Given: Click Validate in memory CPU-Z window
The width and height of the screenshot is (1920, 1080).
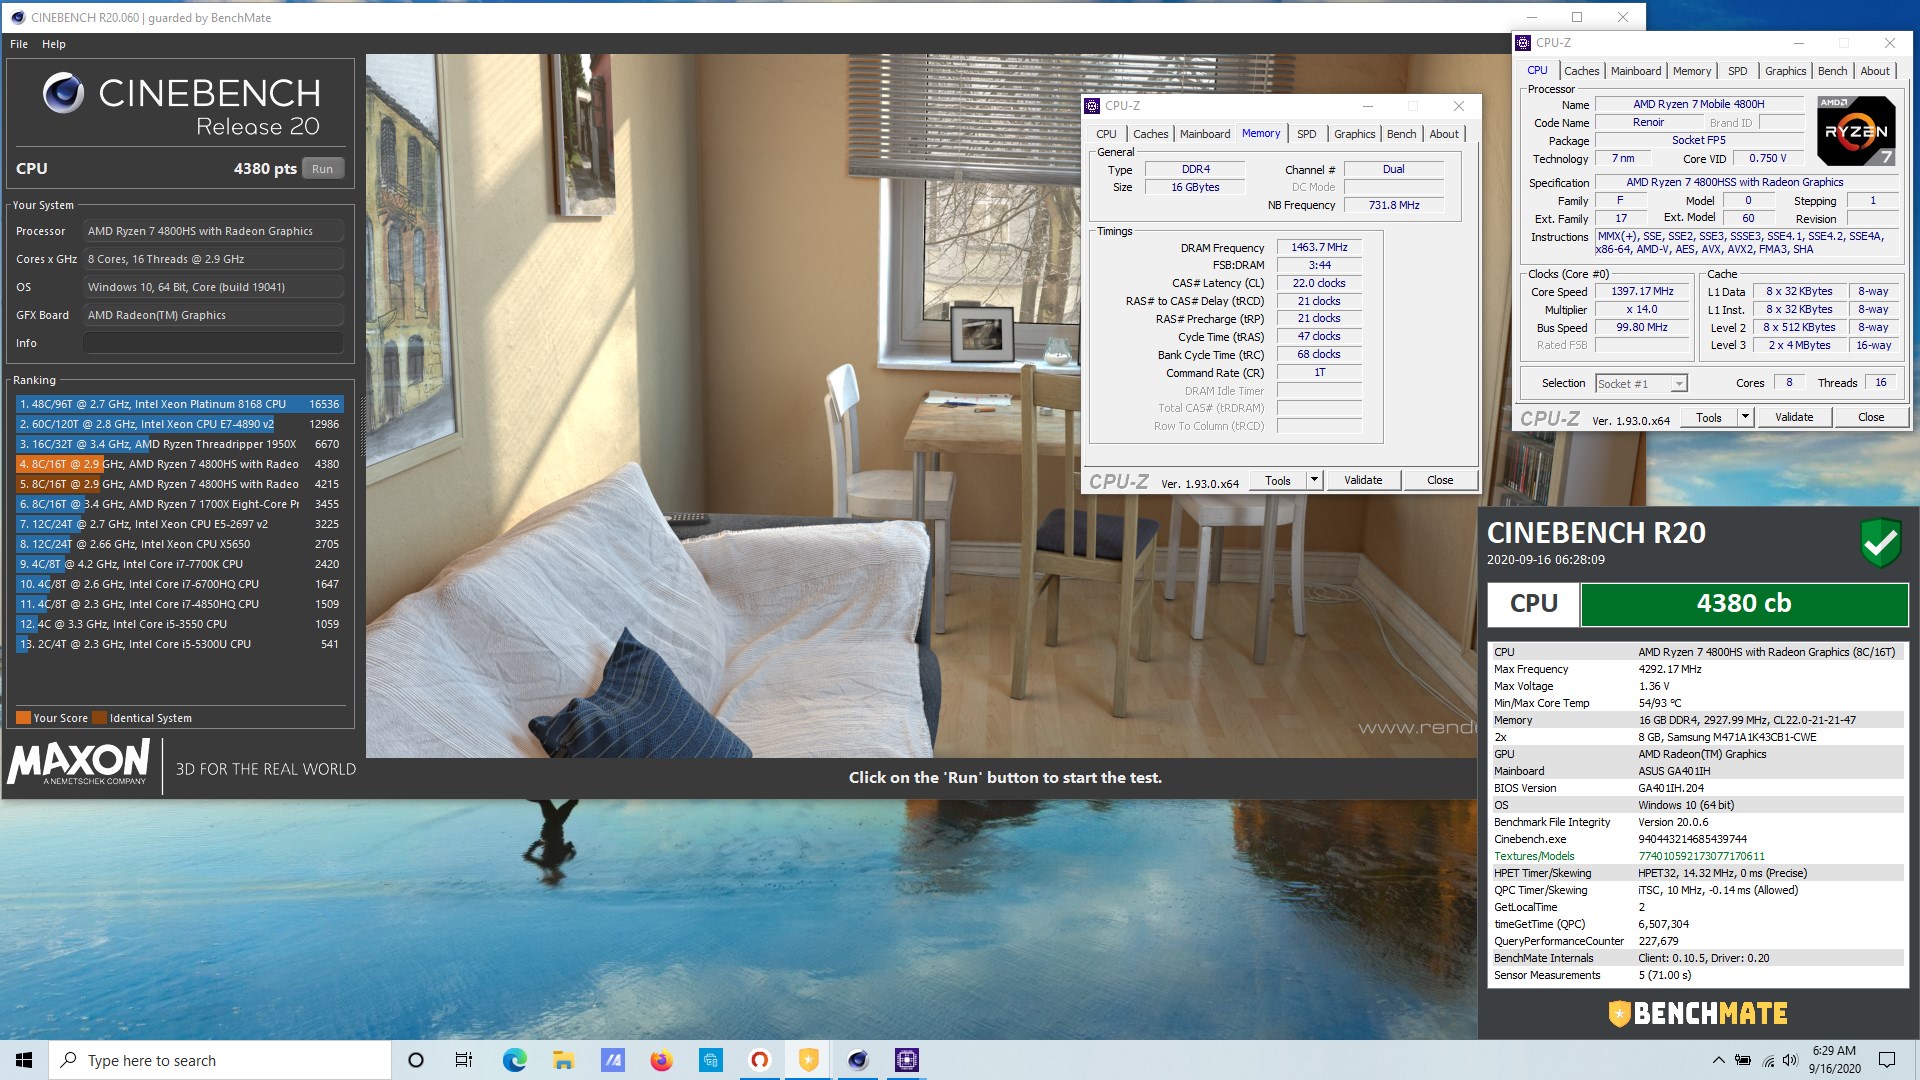Looking at the screenshot, I should point(1363,481).
